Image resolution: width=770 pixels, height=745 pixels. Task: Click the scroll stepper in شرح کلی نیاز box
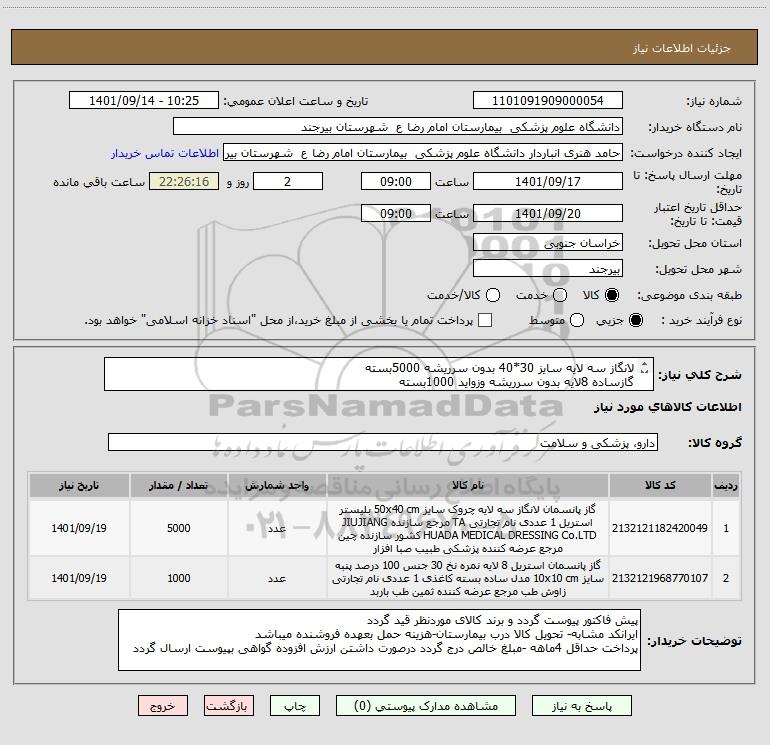[x=645, y=368]
